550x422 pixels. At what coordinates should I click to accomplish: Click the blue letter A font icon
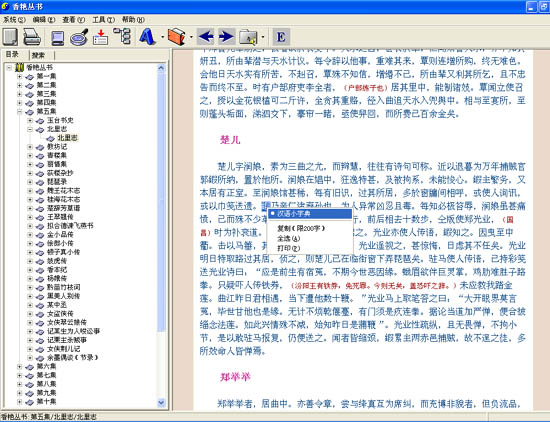147,36
